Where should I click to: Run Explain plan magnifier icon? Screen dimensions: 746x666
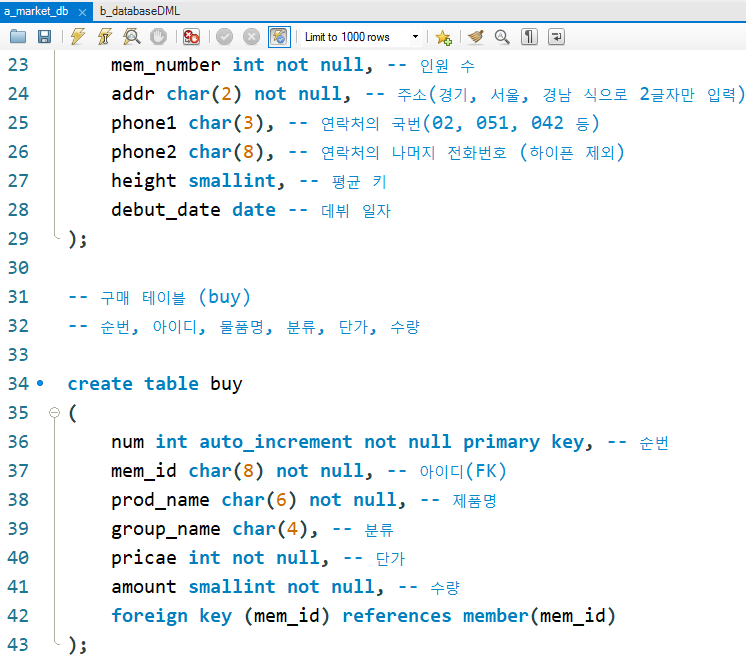[131, 37]
